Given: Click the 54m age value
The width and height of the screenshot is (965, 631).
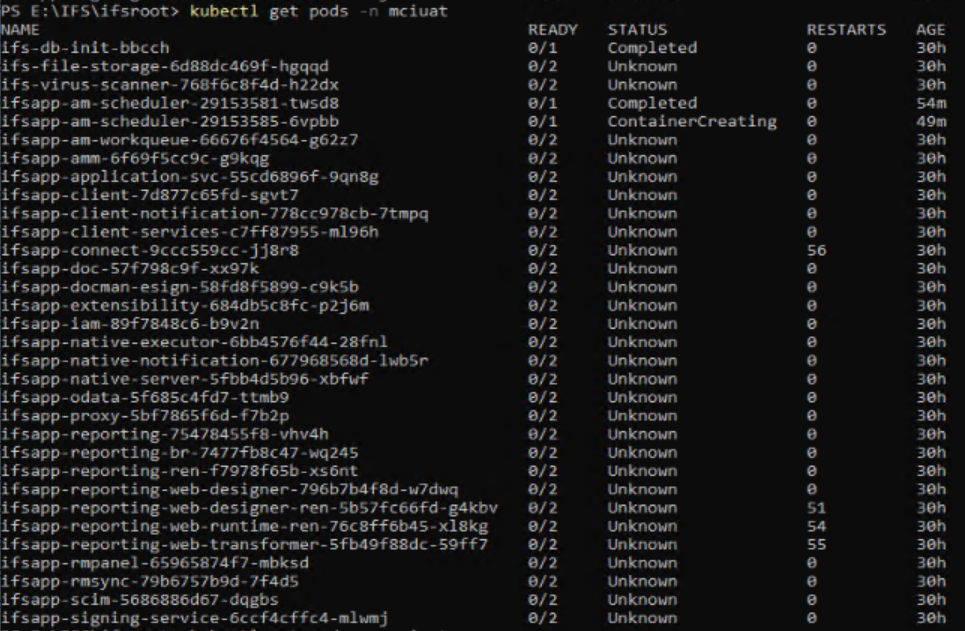Looking at the screenshot, I should [x=931, y=103].
